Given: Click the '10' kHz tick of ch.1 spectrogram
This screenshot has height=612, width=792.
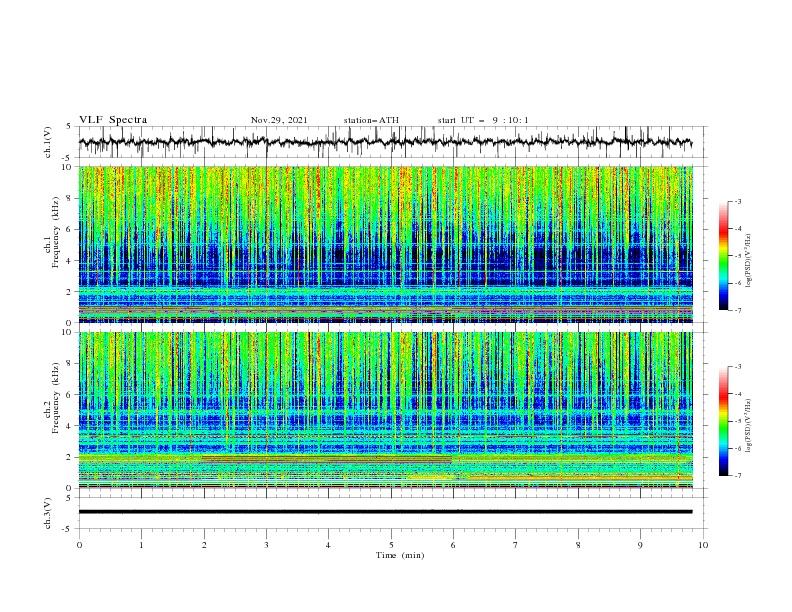Looking at the screenshot, I should click(67, 167).
